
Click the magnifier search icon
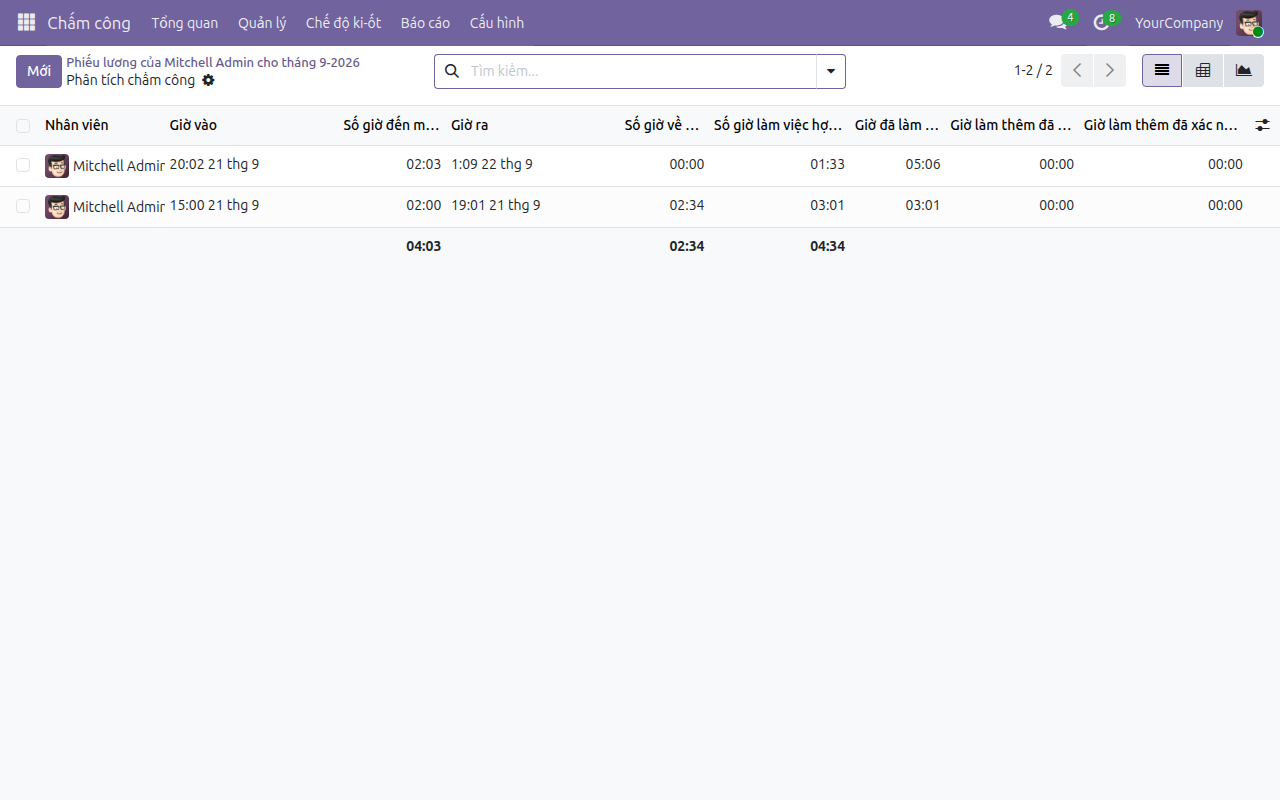click(x=452, y=71)
